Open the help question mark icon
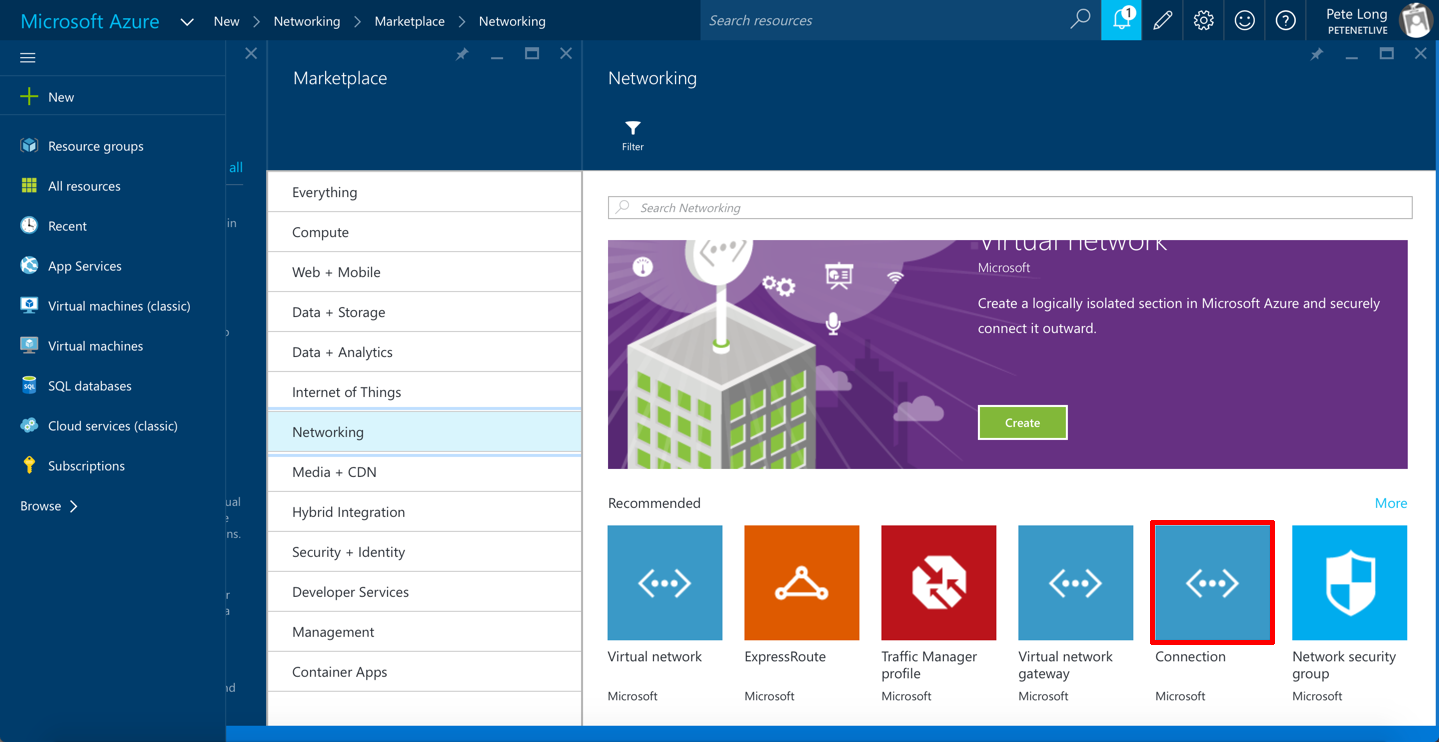Viewport: 1439px width, 742px height. pos(1285,20)
